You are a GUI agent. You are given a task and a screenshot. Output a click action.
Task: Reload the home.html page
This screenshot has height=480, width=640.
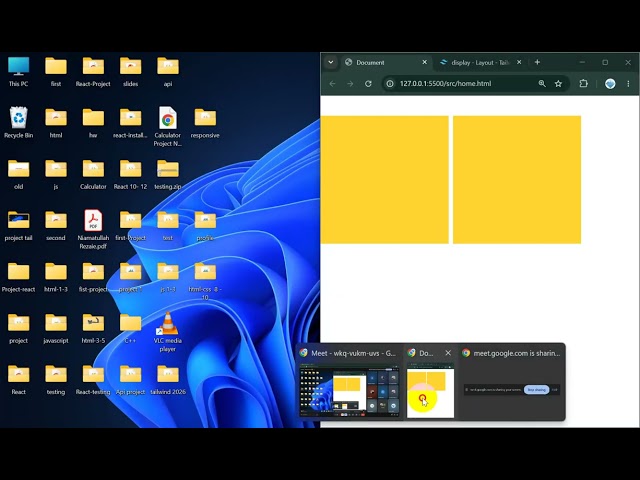pyautogui.click(x=368, y=84)
